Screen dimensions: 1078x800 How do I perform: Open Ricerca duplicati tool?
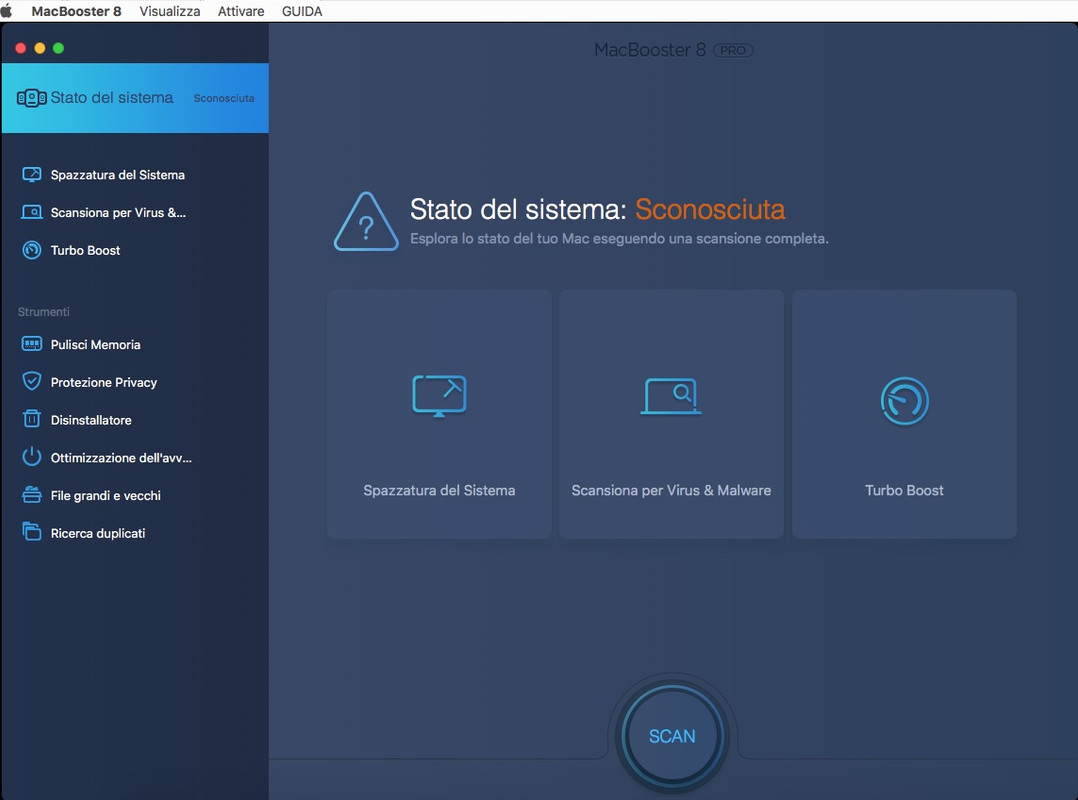pyautogui.click(x=98, y=533)
